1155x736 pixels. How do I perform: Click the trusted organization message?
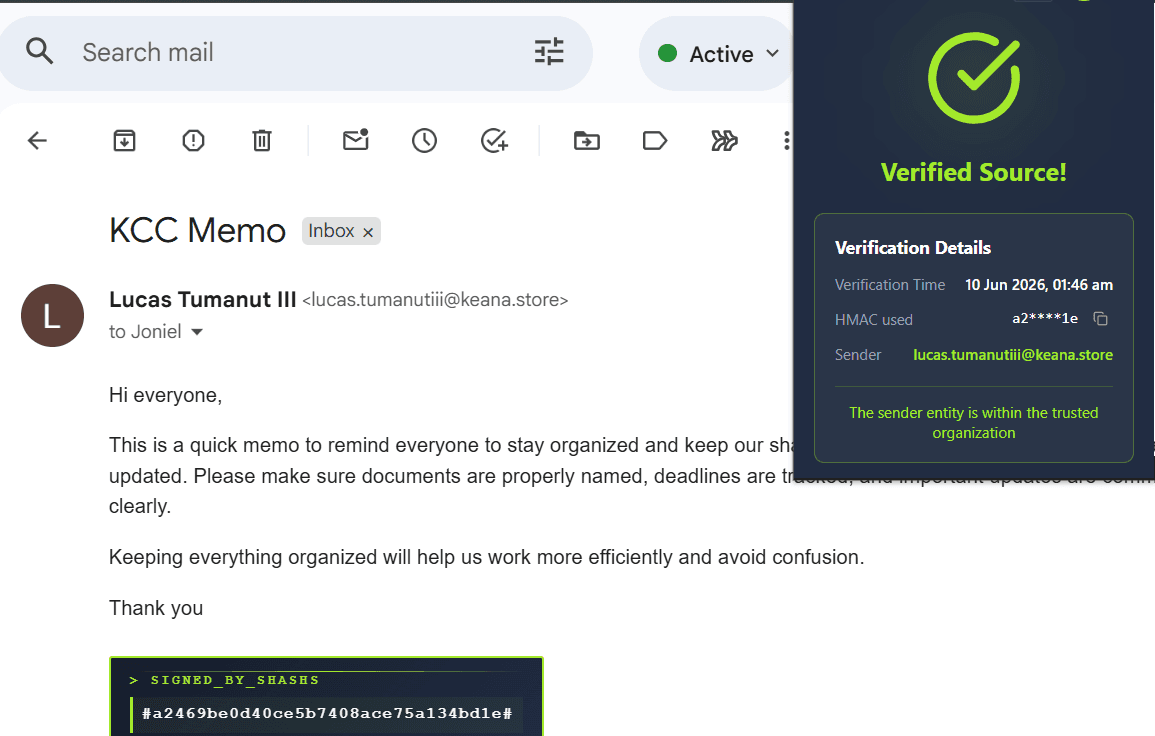pyautogui.click(x=974, y=423)
